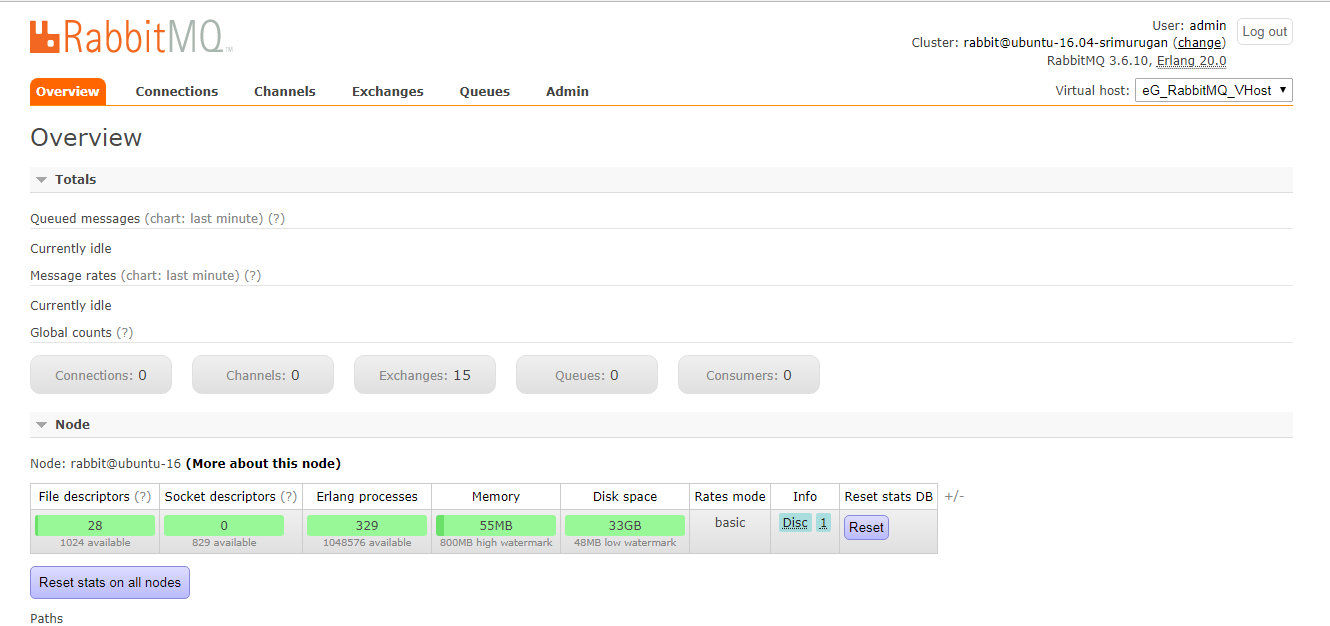Click the info badge labeled 1
1330x626 pixels.
(x=823, y=523)
